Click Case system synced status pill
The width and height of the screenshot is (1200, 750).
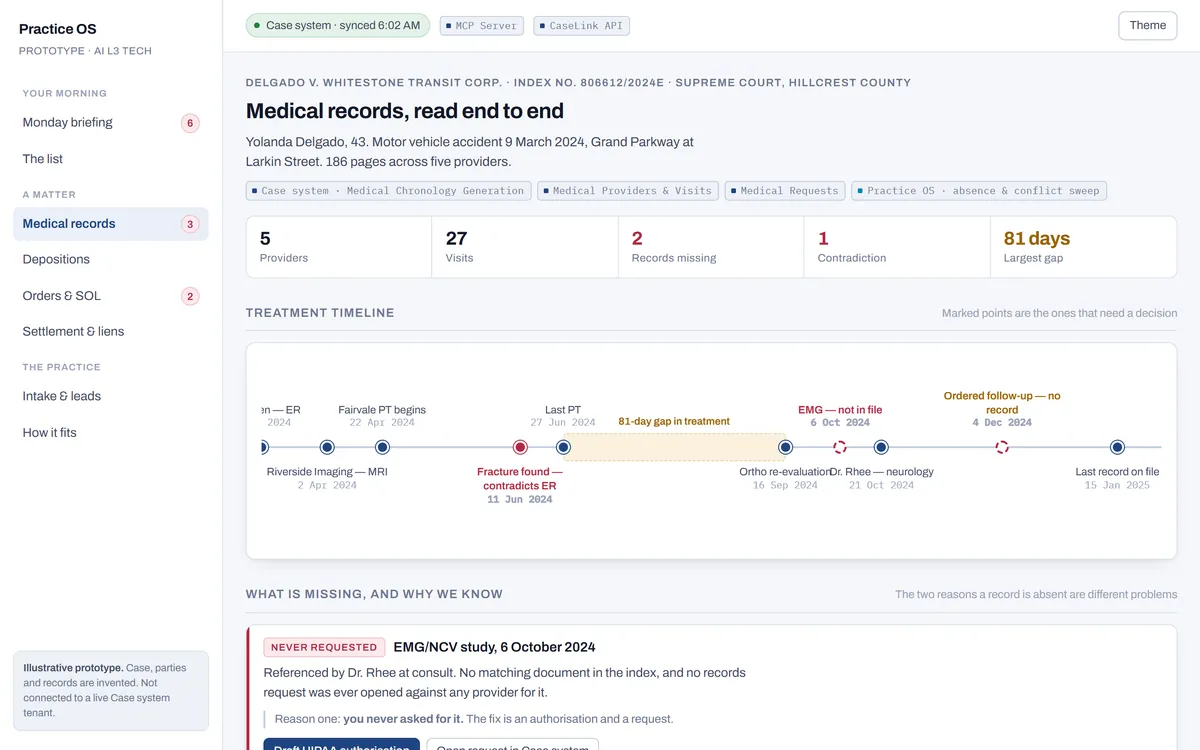337,25
